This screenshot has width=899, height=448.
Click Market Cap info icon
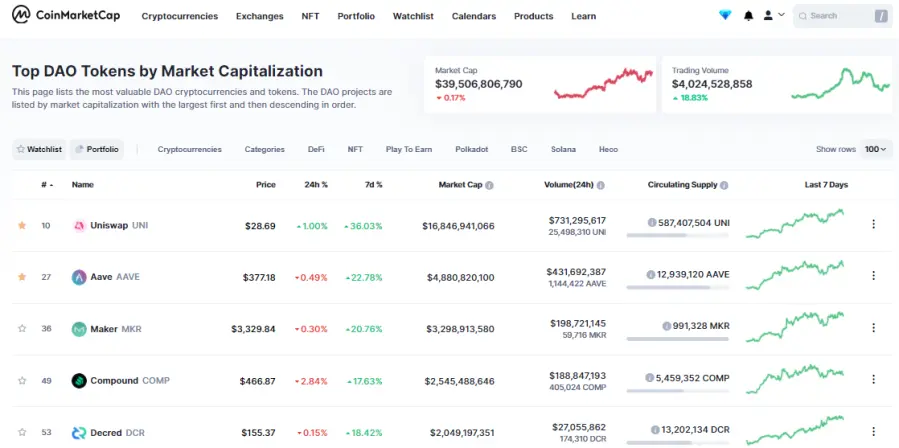pos(489,185)
